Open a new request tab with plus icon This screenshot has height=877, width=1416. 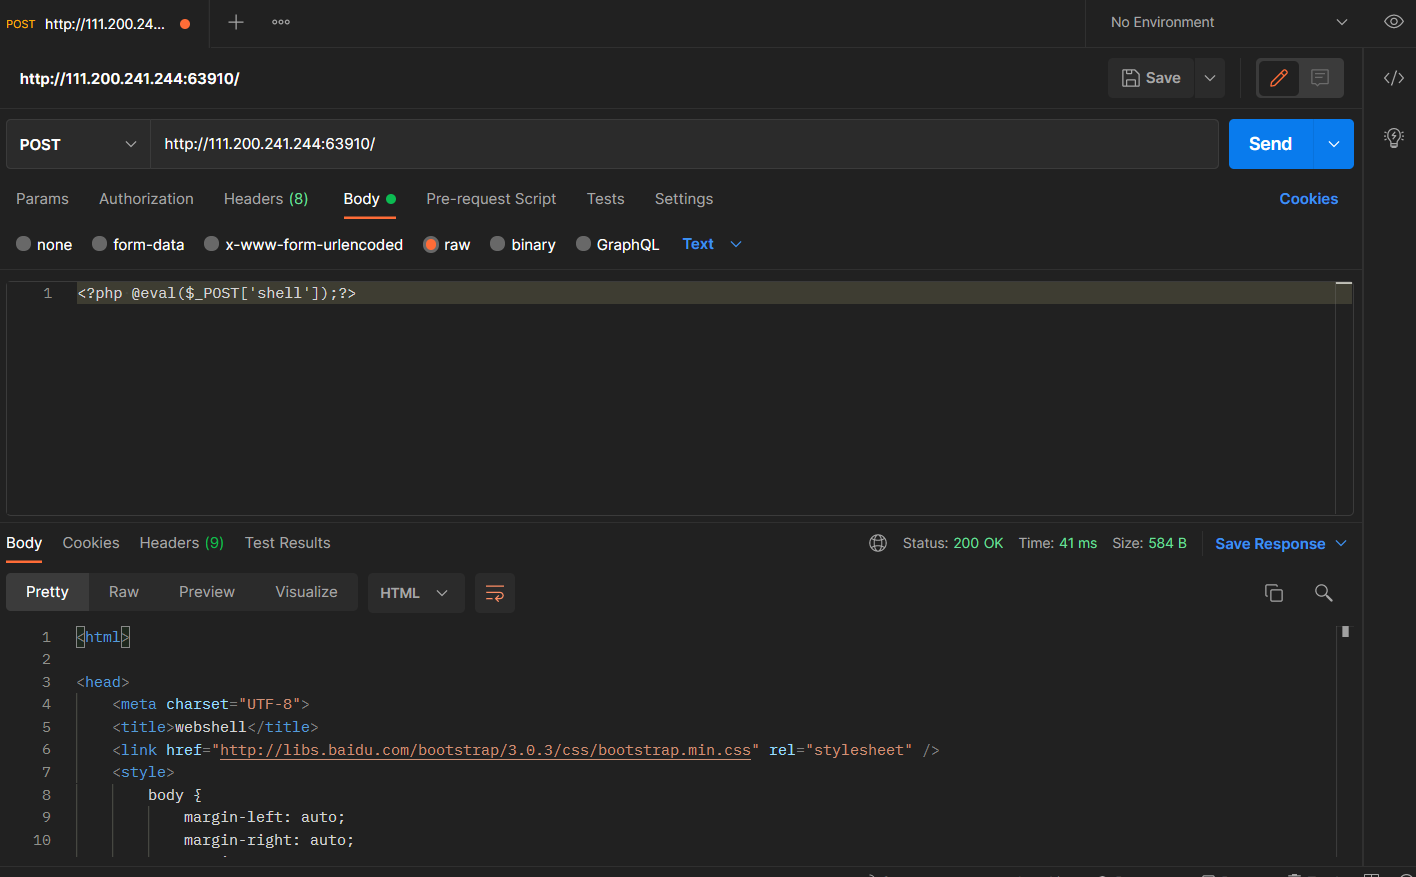(236, 22)
